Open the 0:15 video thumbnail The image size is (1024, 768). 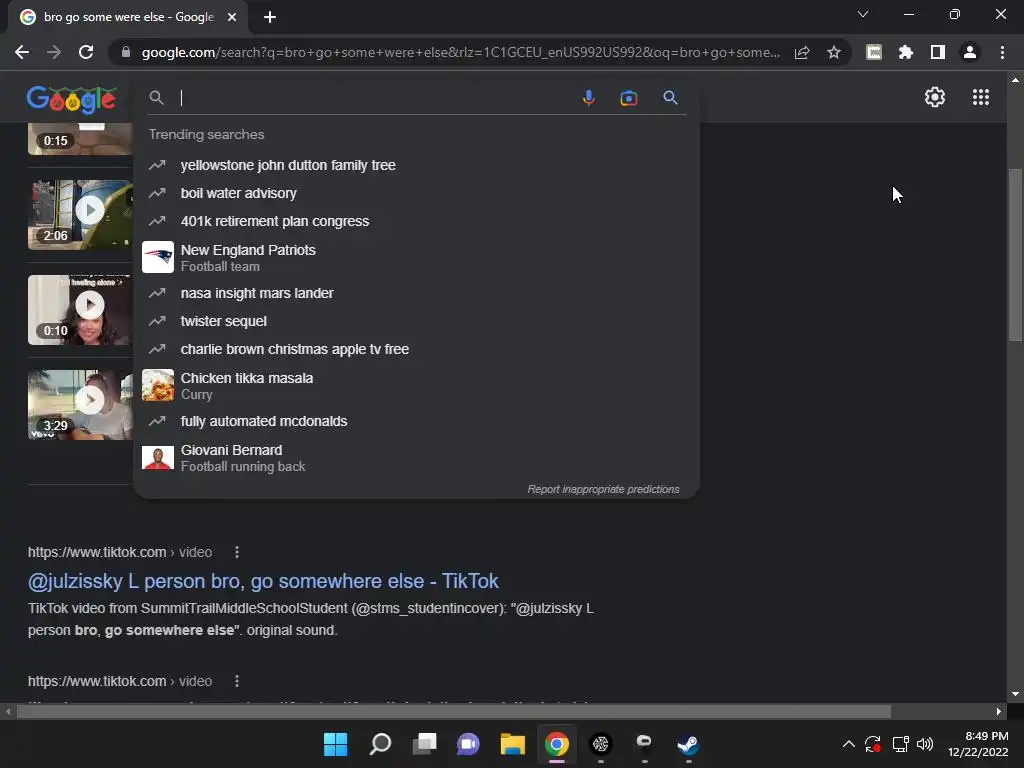80,138
